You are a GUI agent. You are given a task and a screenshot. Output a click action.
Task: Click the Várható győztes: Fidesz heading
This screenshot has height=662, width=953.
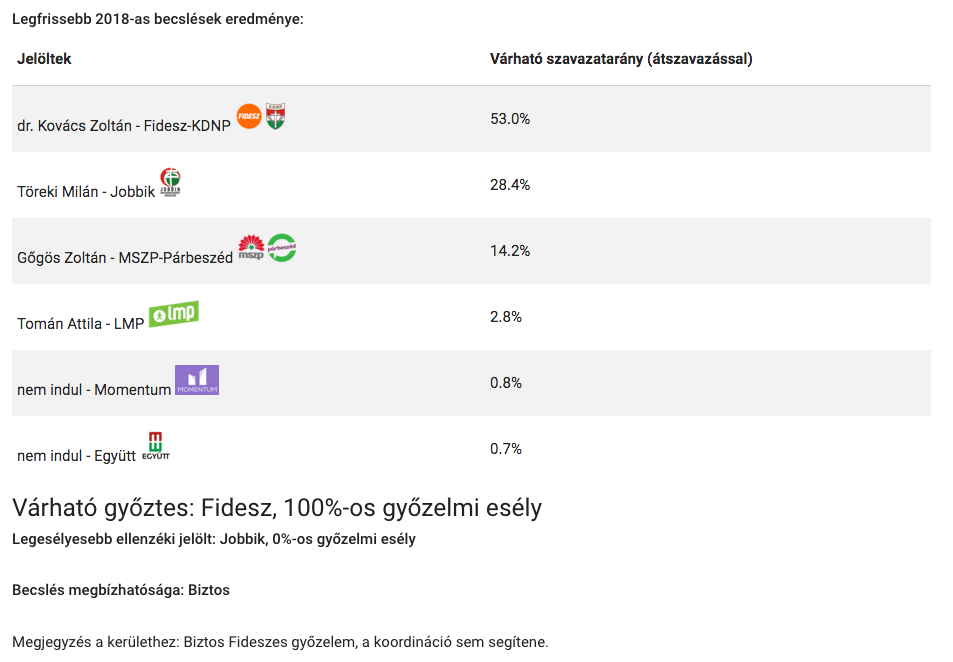point(277,508)
